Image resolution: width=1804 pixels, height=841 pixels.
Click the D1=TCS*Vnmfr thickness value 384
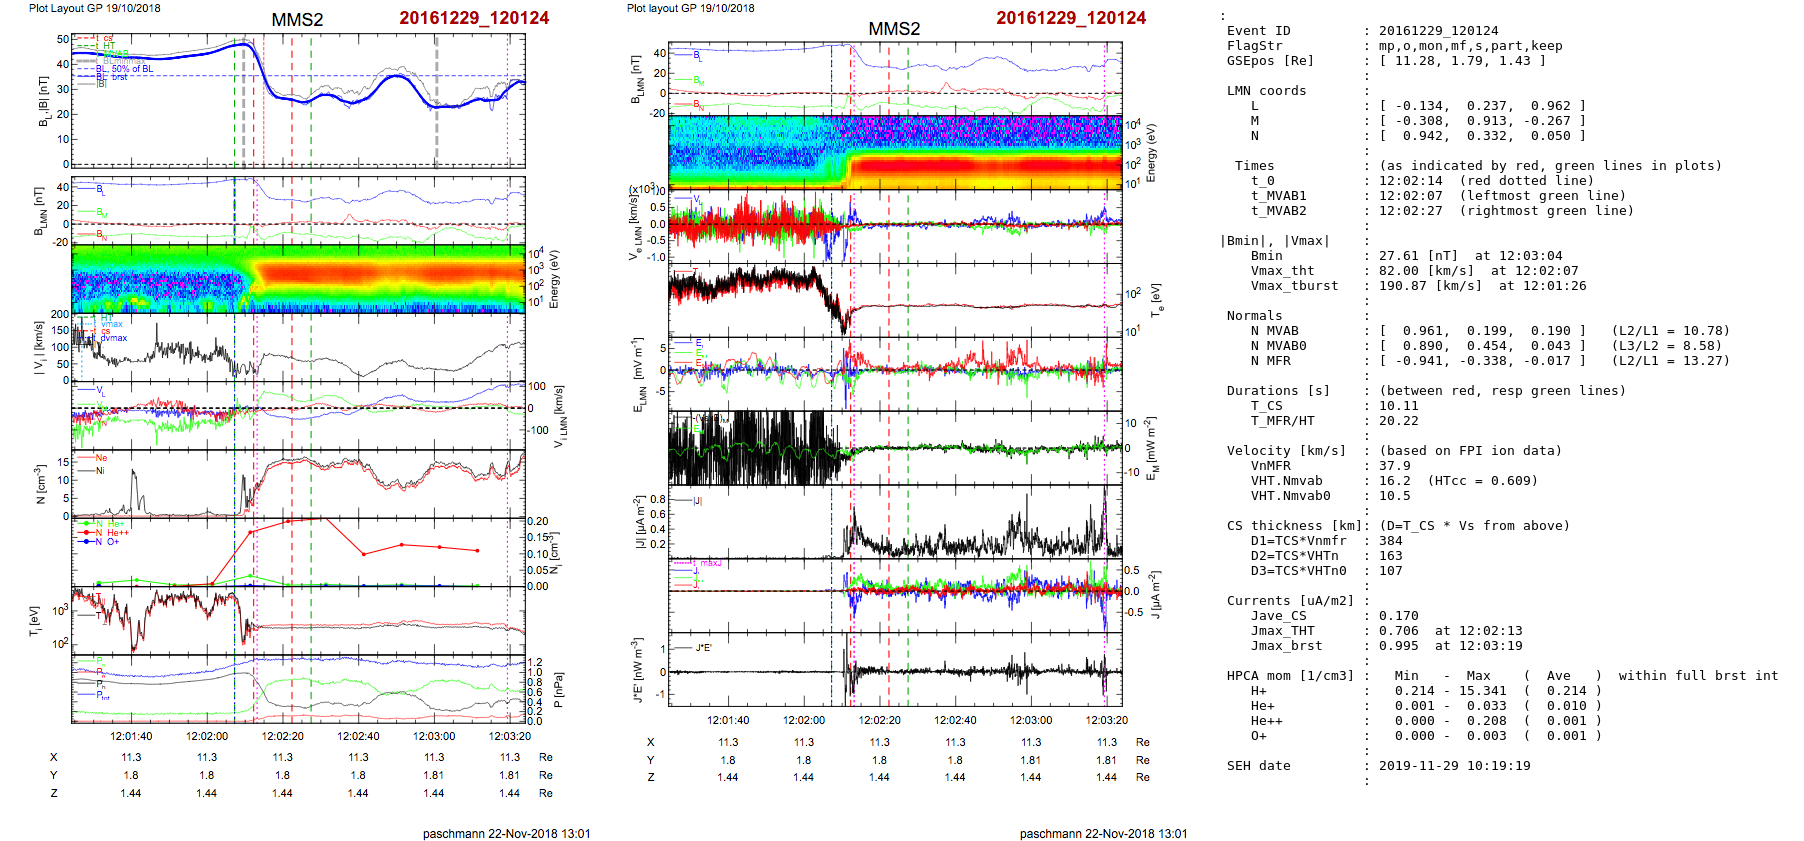click(1391, 541)
